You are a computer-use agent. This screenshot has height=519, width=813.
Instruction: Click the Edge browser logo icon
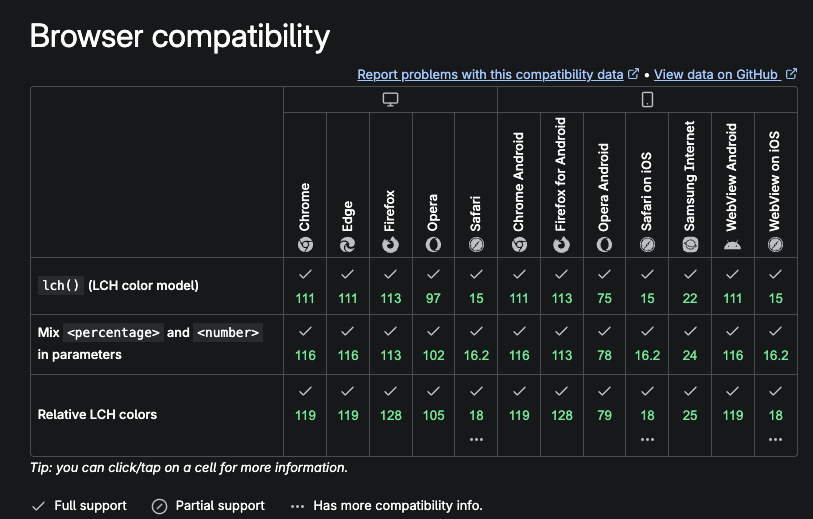click(347, 245)
